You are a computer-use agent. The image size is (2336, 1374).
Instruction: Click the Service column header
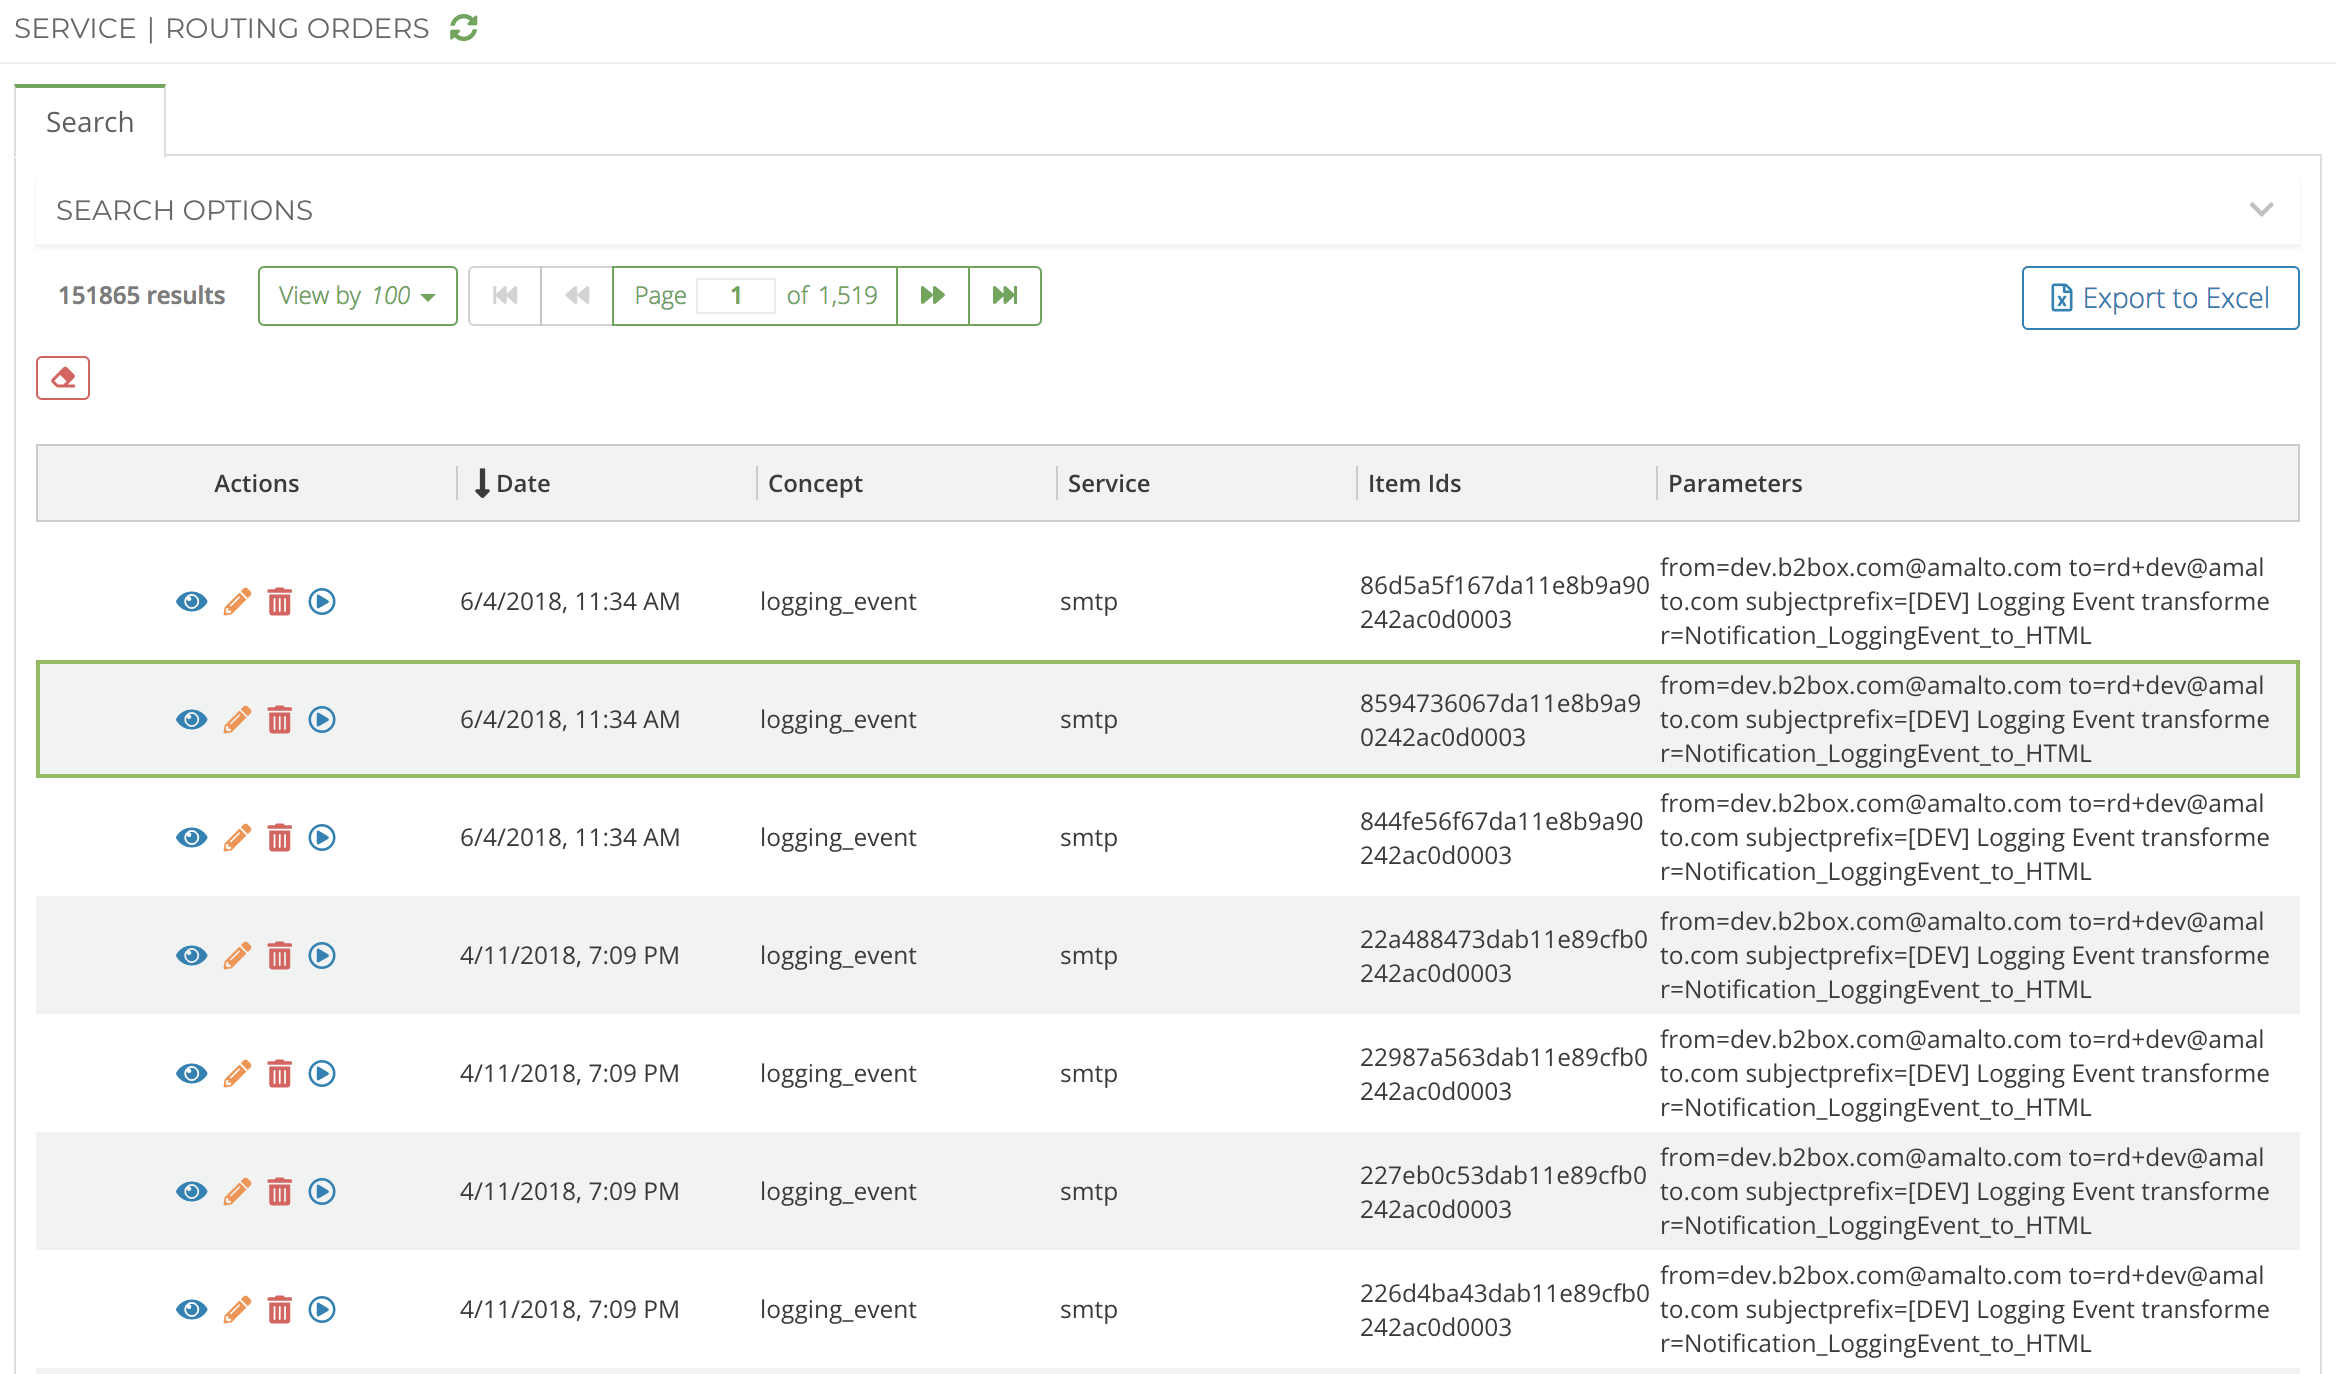[x=1108, y=483]
